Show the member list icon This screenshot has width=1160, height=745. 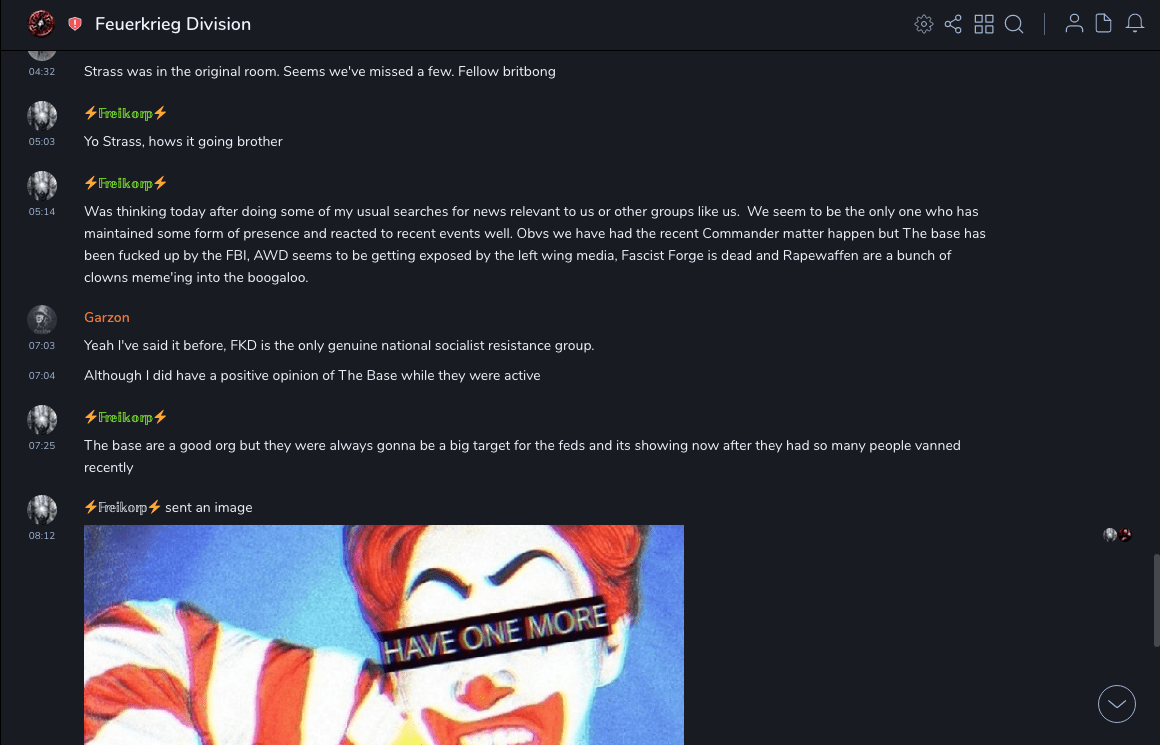click(1073, 24)
